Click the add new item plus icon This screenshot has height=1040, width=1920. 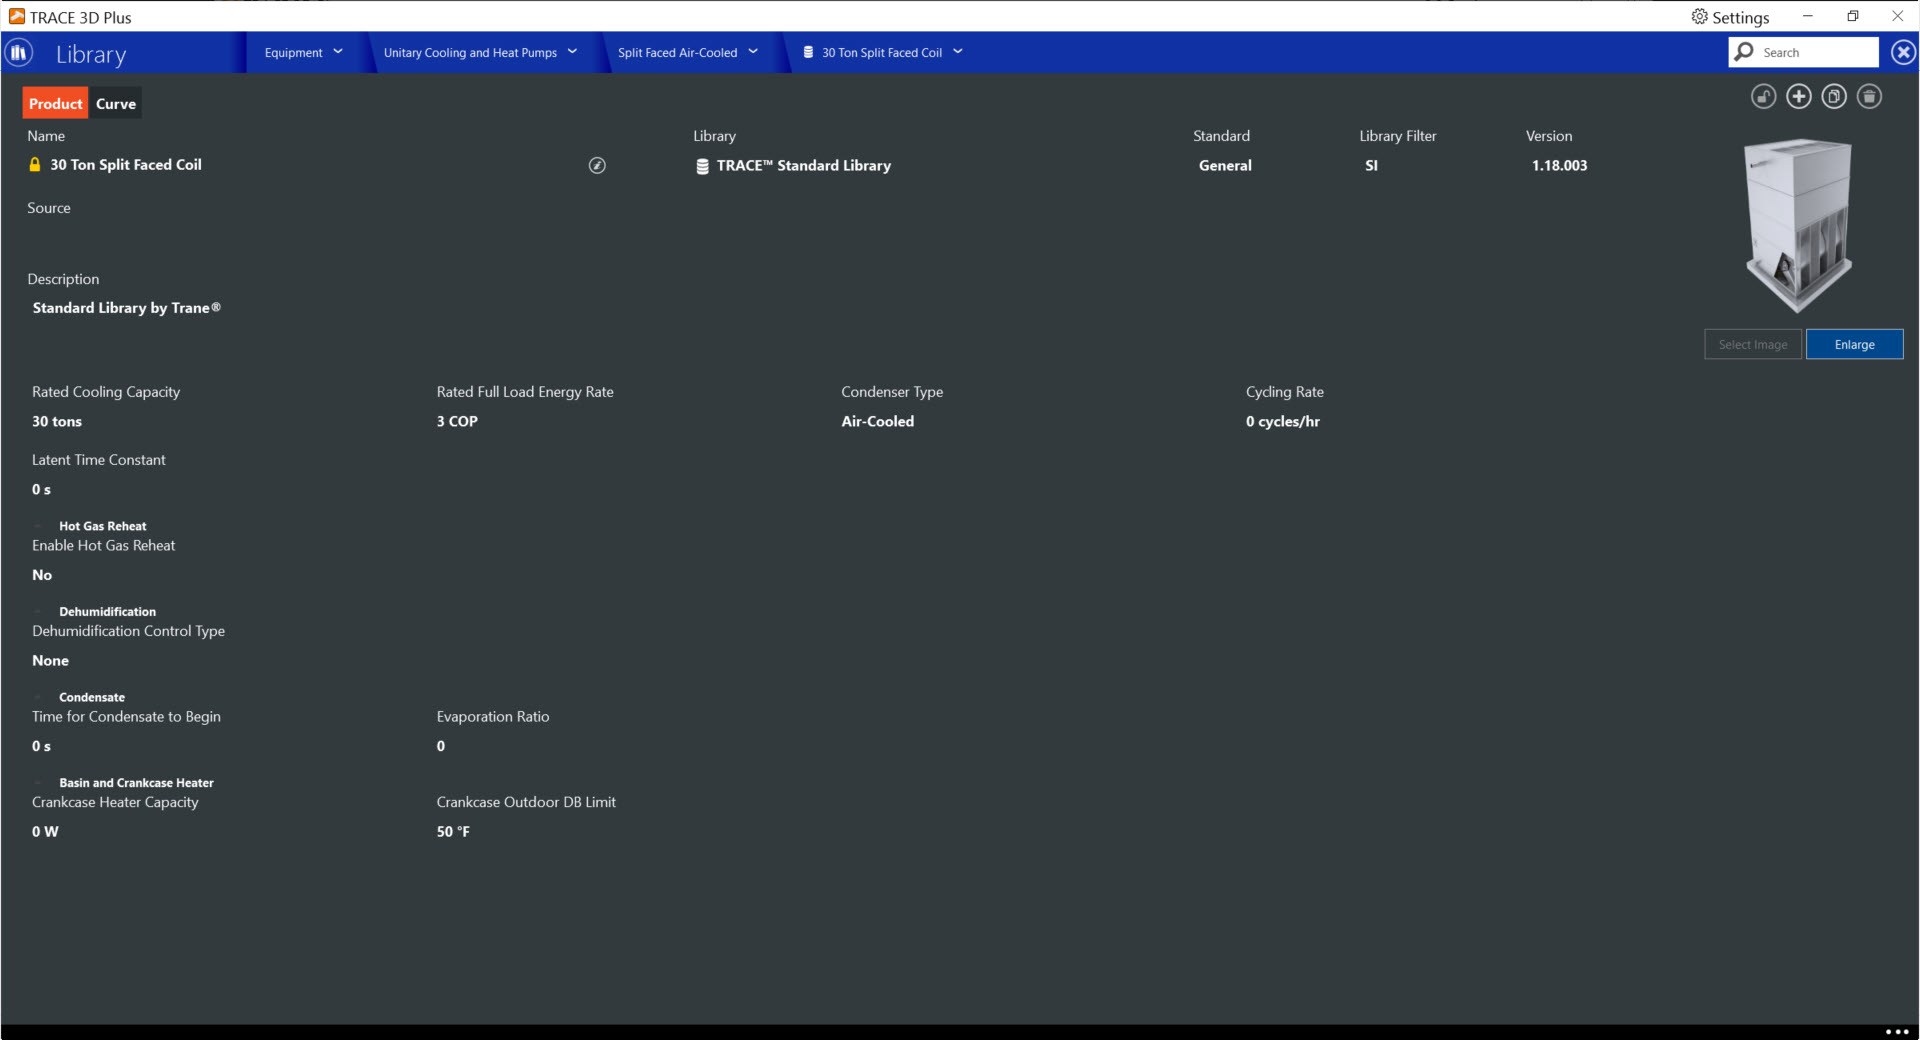1798,97
